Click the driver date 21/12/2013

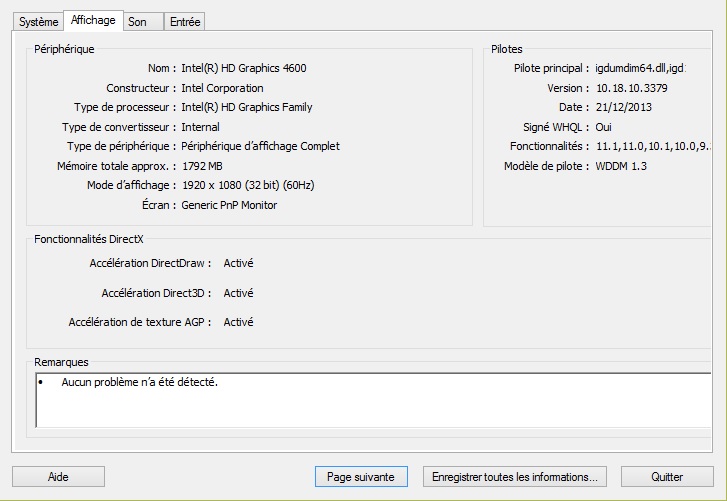[x=624, y=107]
